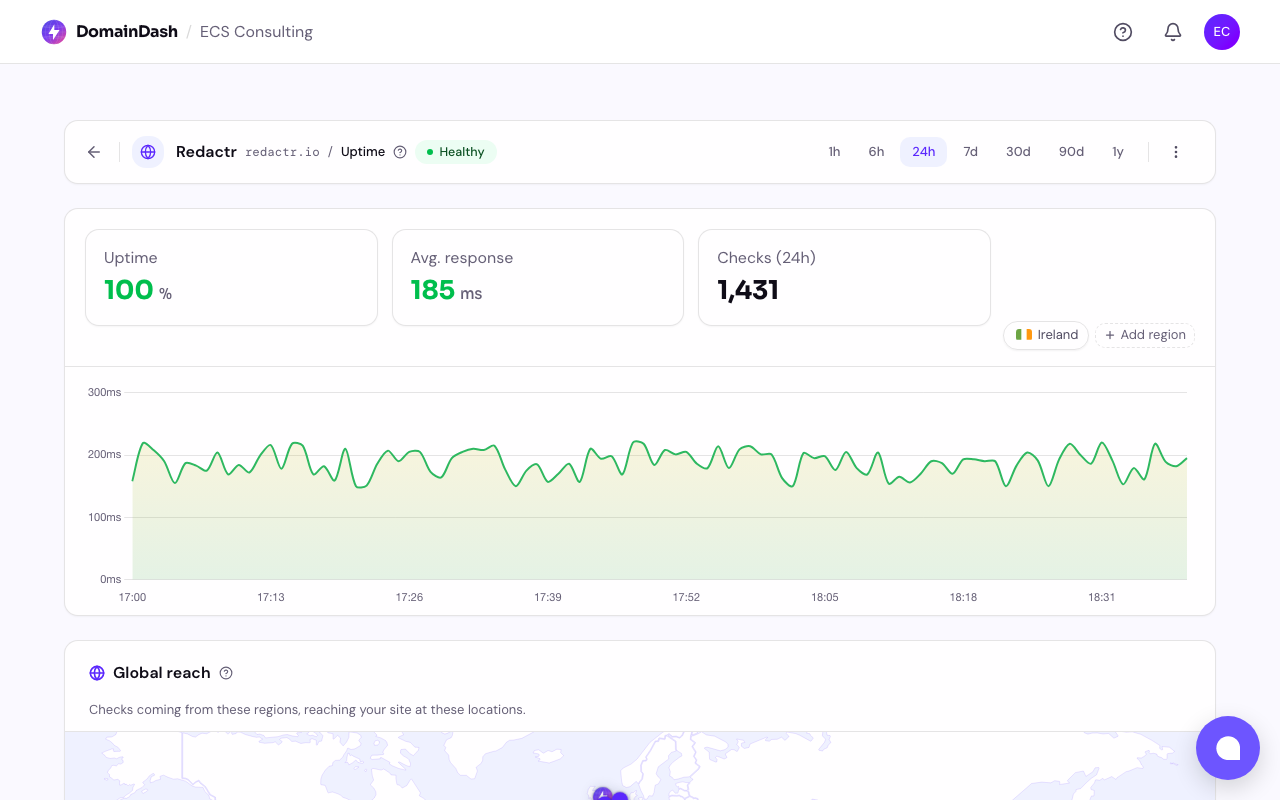Image resolution: width=1280 pixels, height=800 pixels.
Task: Toggle the Ireland region filter
Action: (x=1045, y=335)
